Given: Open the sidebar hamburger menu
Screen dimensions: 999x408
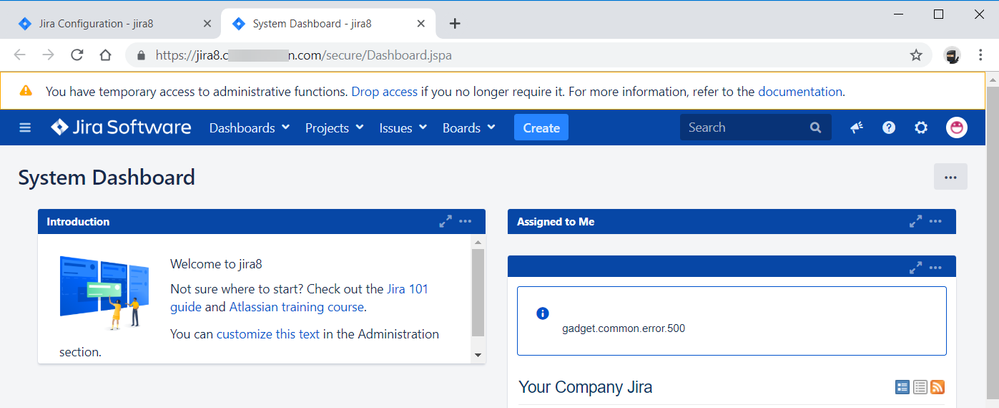Looking at the screenshot, I should point(25,128).
